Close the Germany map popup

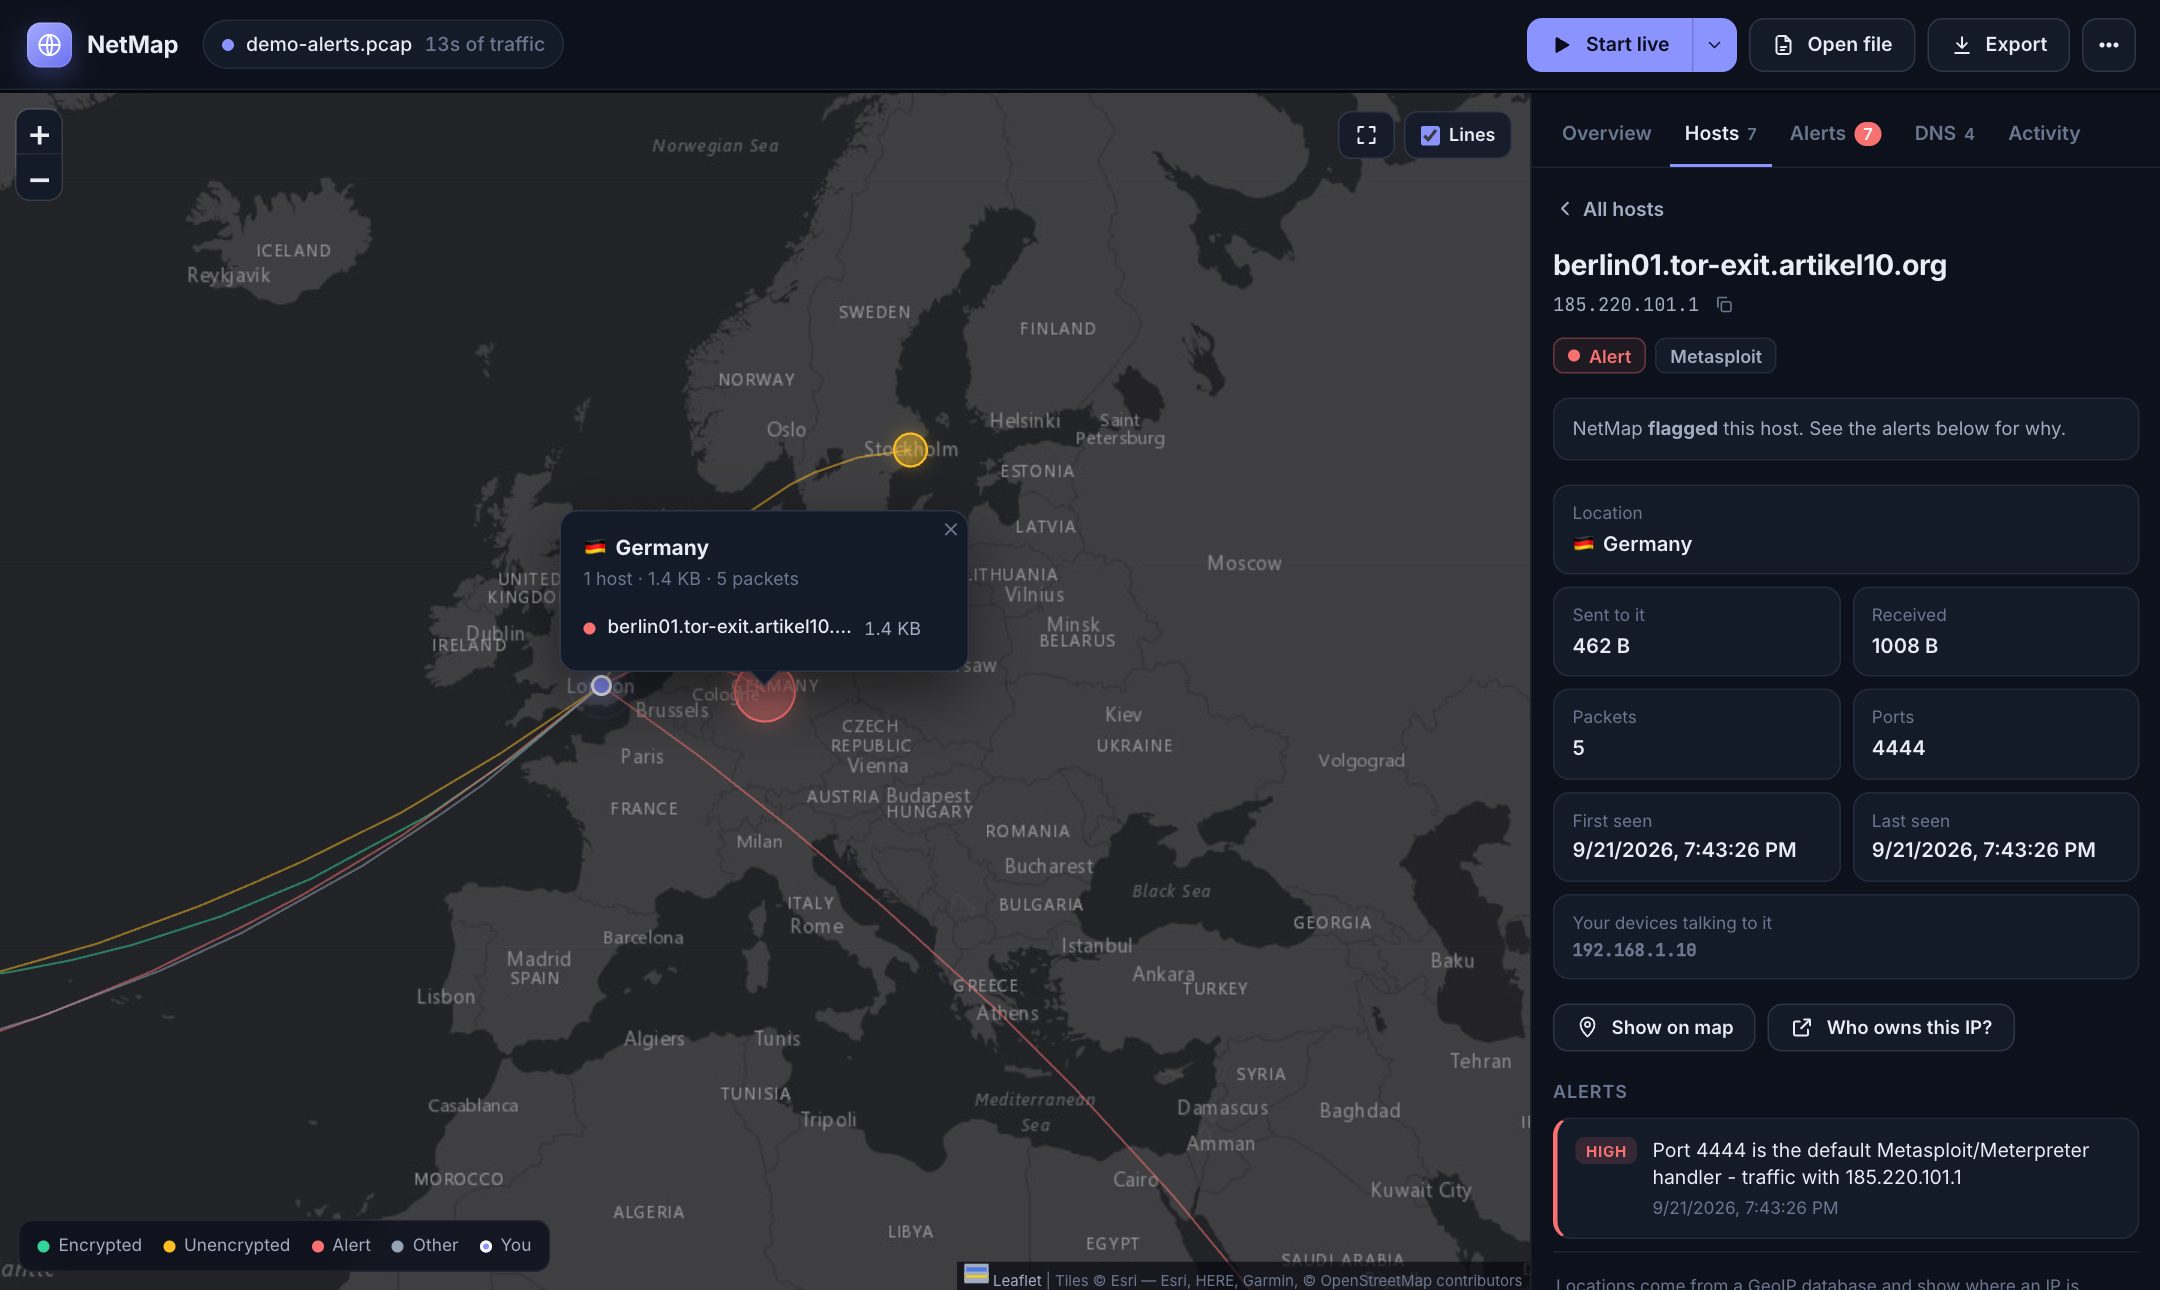950,530
